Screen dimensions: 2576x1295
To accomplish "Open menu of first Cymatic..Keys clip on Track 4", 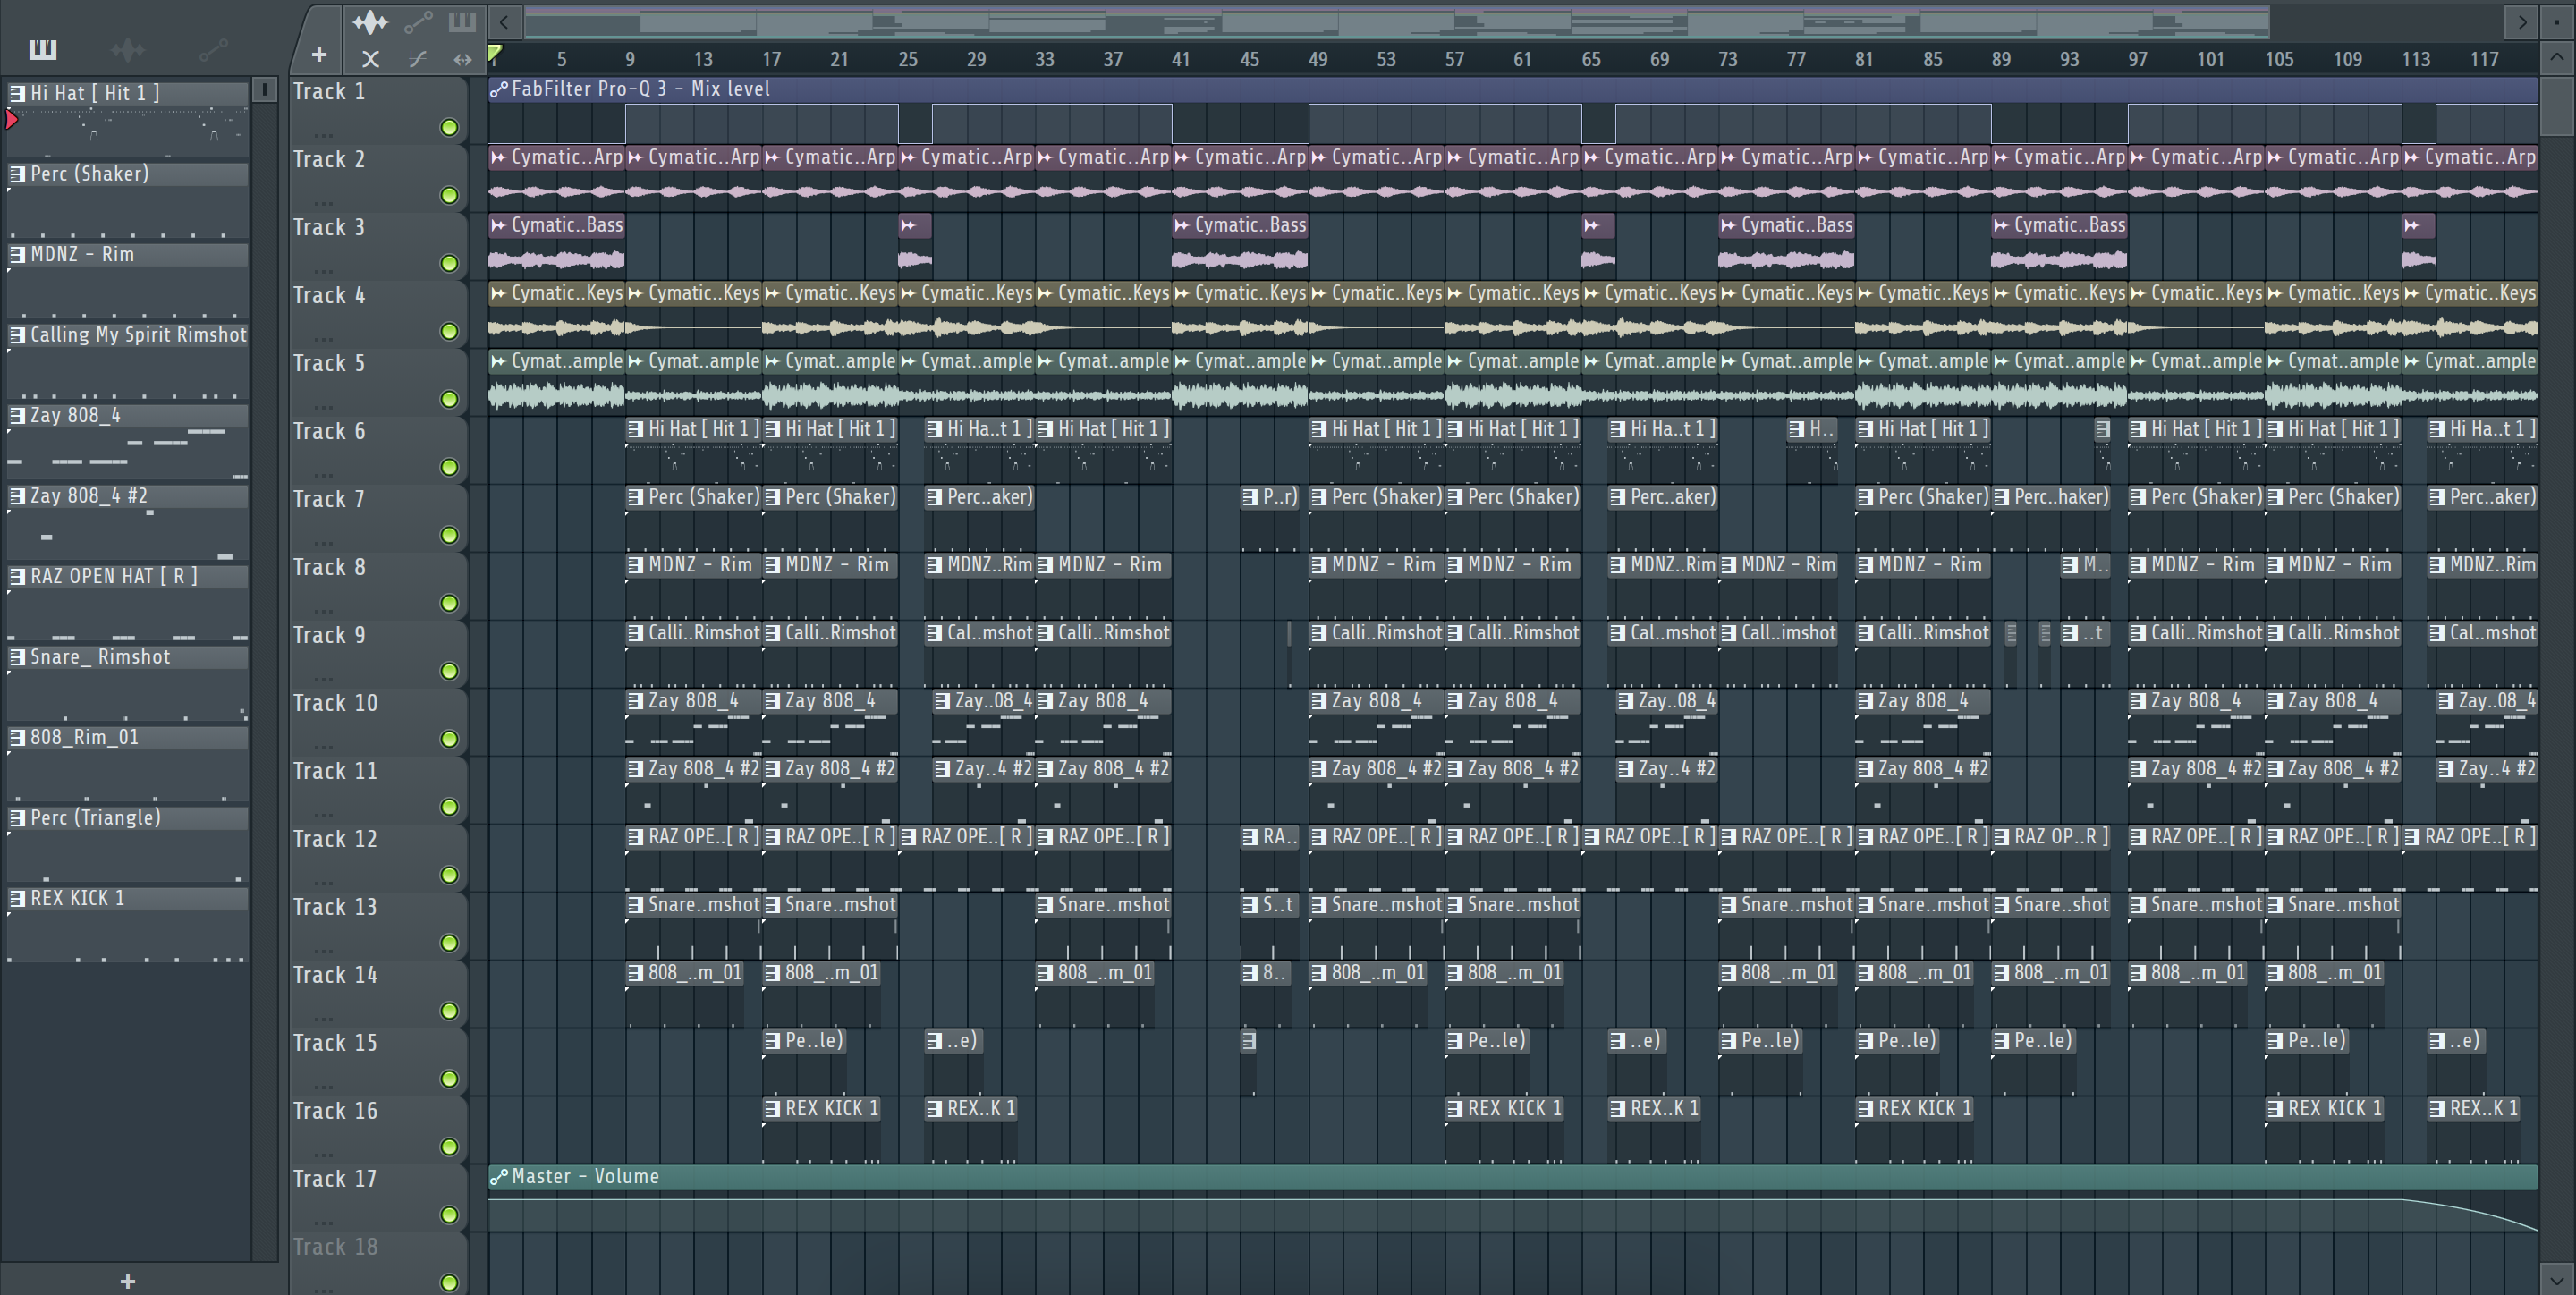I will pos(499,293).
